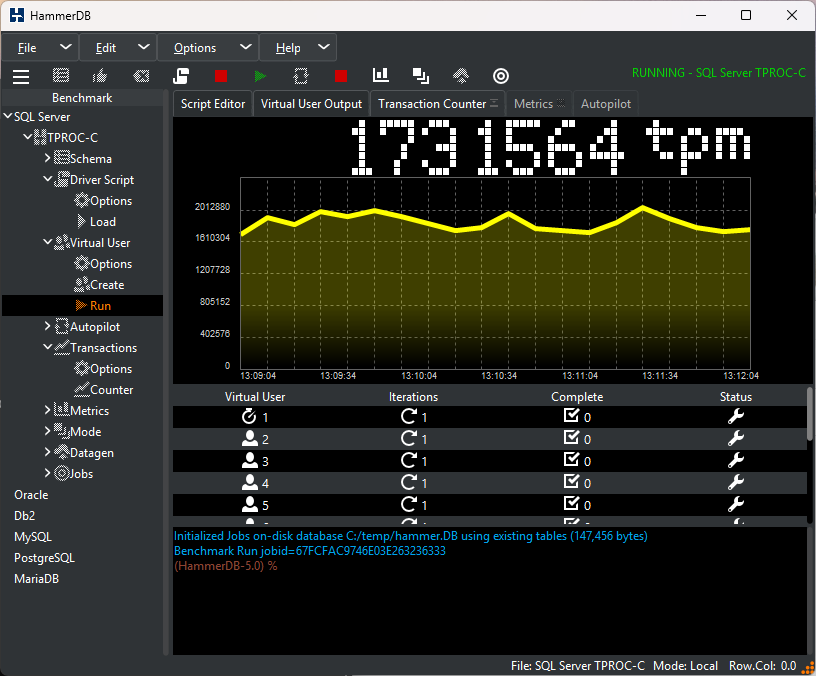Viewport: 816px width, 676px height.
Task: Switch to the Virtual User Output tab
Action: [x=311, y=104]
